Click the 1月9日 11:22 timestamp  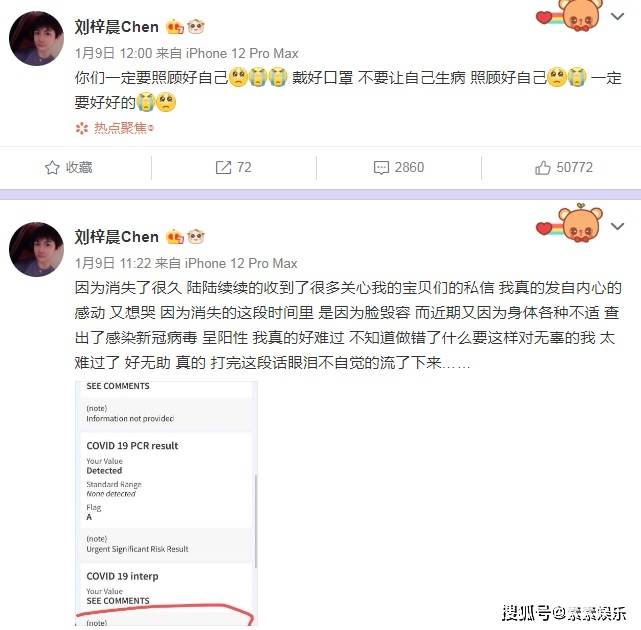click(113, 263)
